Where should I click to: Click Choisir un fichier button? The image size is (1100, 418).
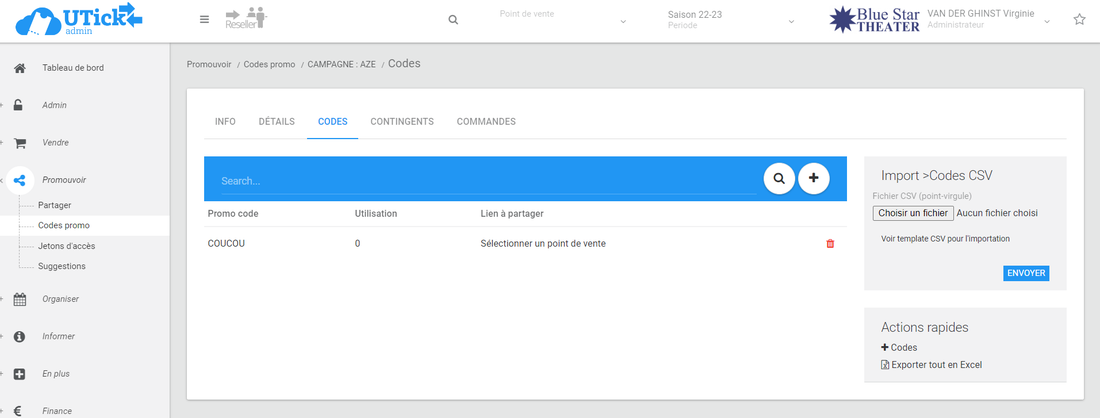(912, 213)
